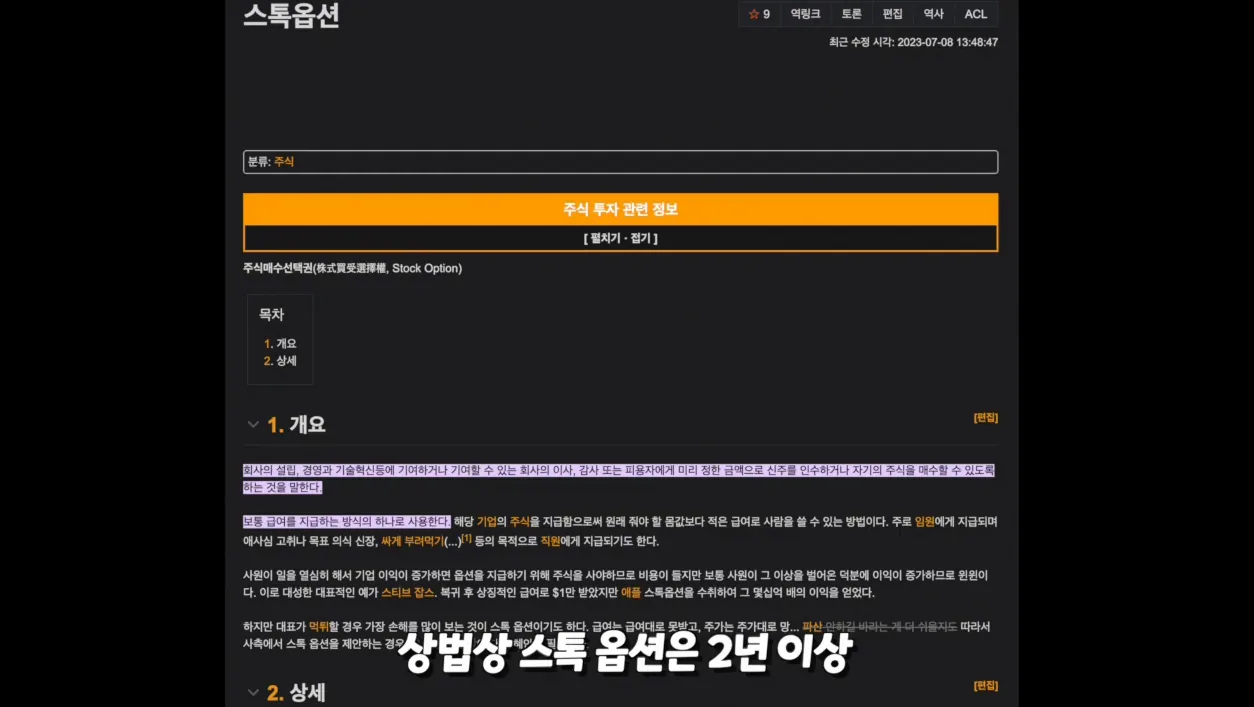
Task: Follow the 주식 category link
Action: coord(284,161)
